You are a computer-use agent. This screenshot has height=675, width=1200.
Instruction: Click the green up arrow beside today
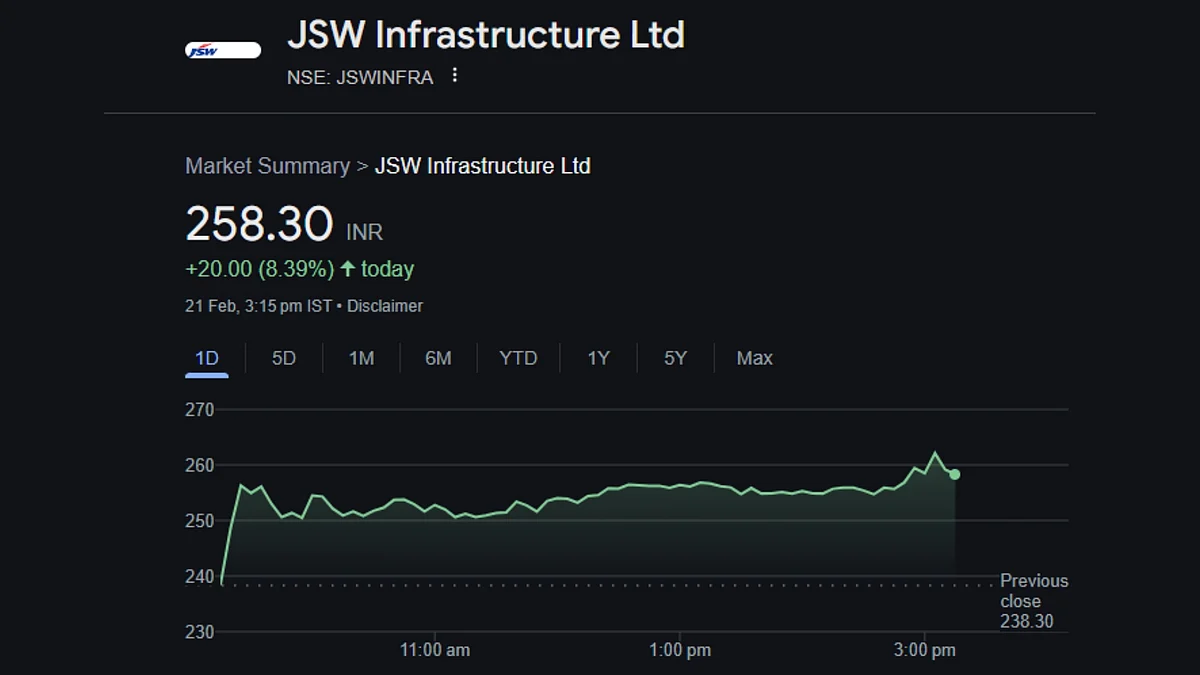coord(348,268)
